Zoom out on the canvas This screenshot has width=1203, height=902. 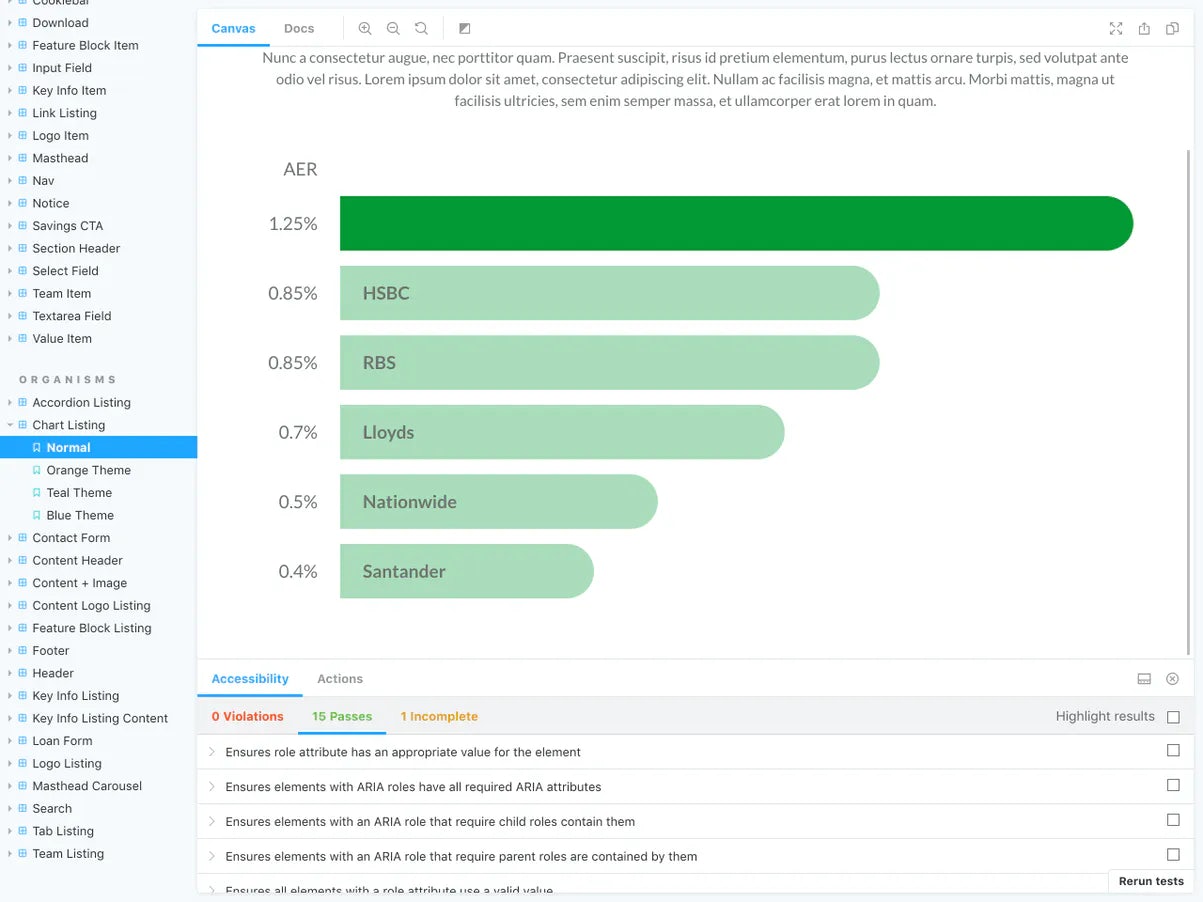pyautogui.click(x=393, y=29)
